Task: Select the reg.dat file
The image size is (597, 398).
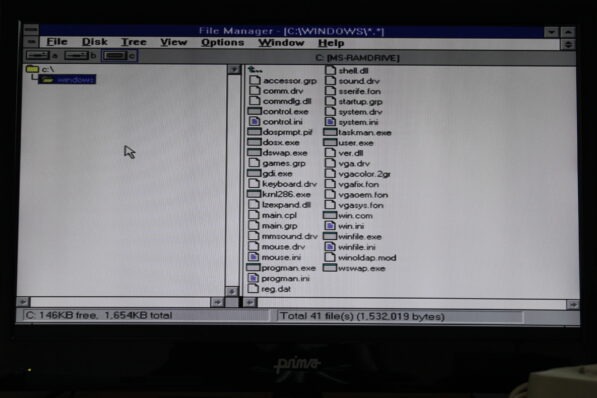Action: [x=276, y=289]
